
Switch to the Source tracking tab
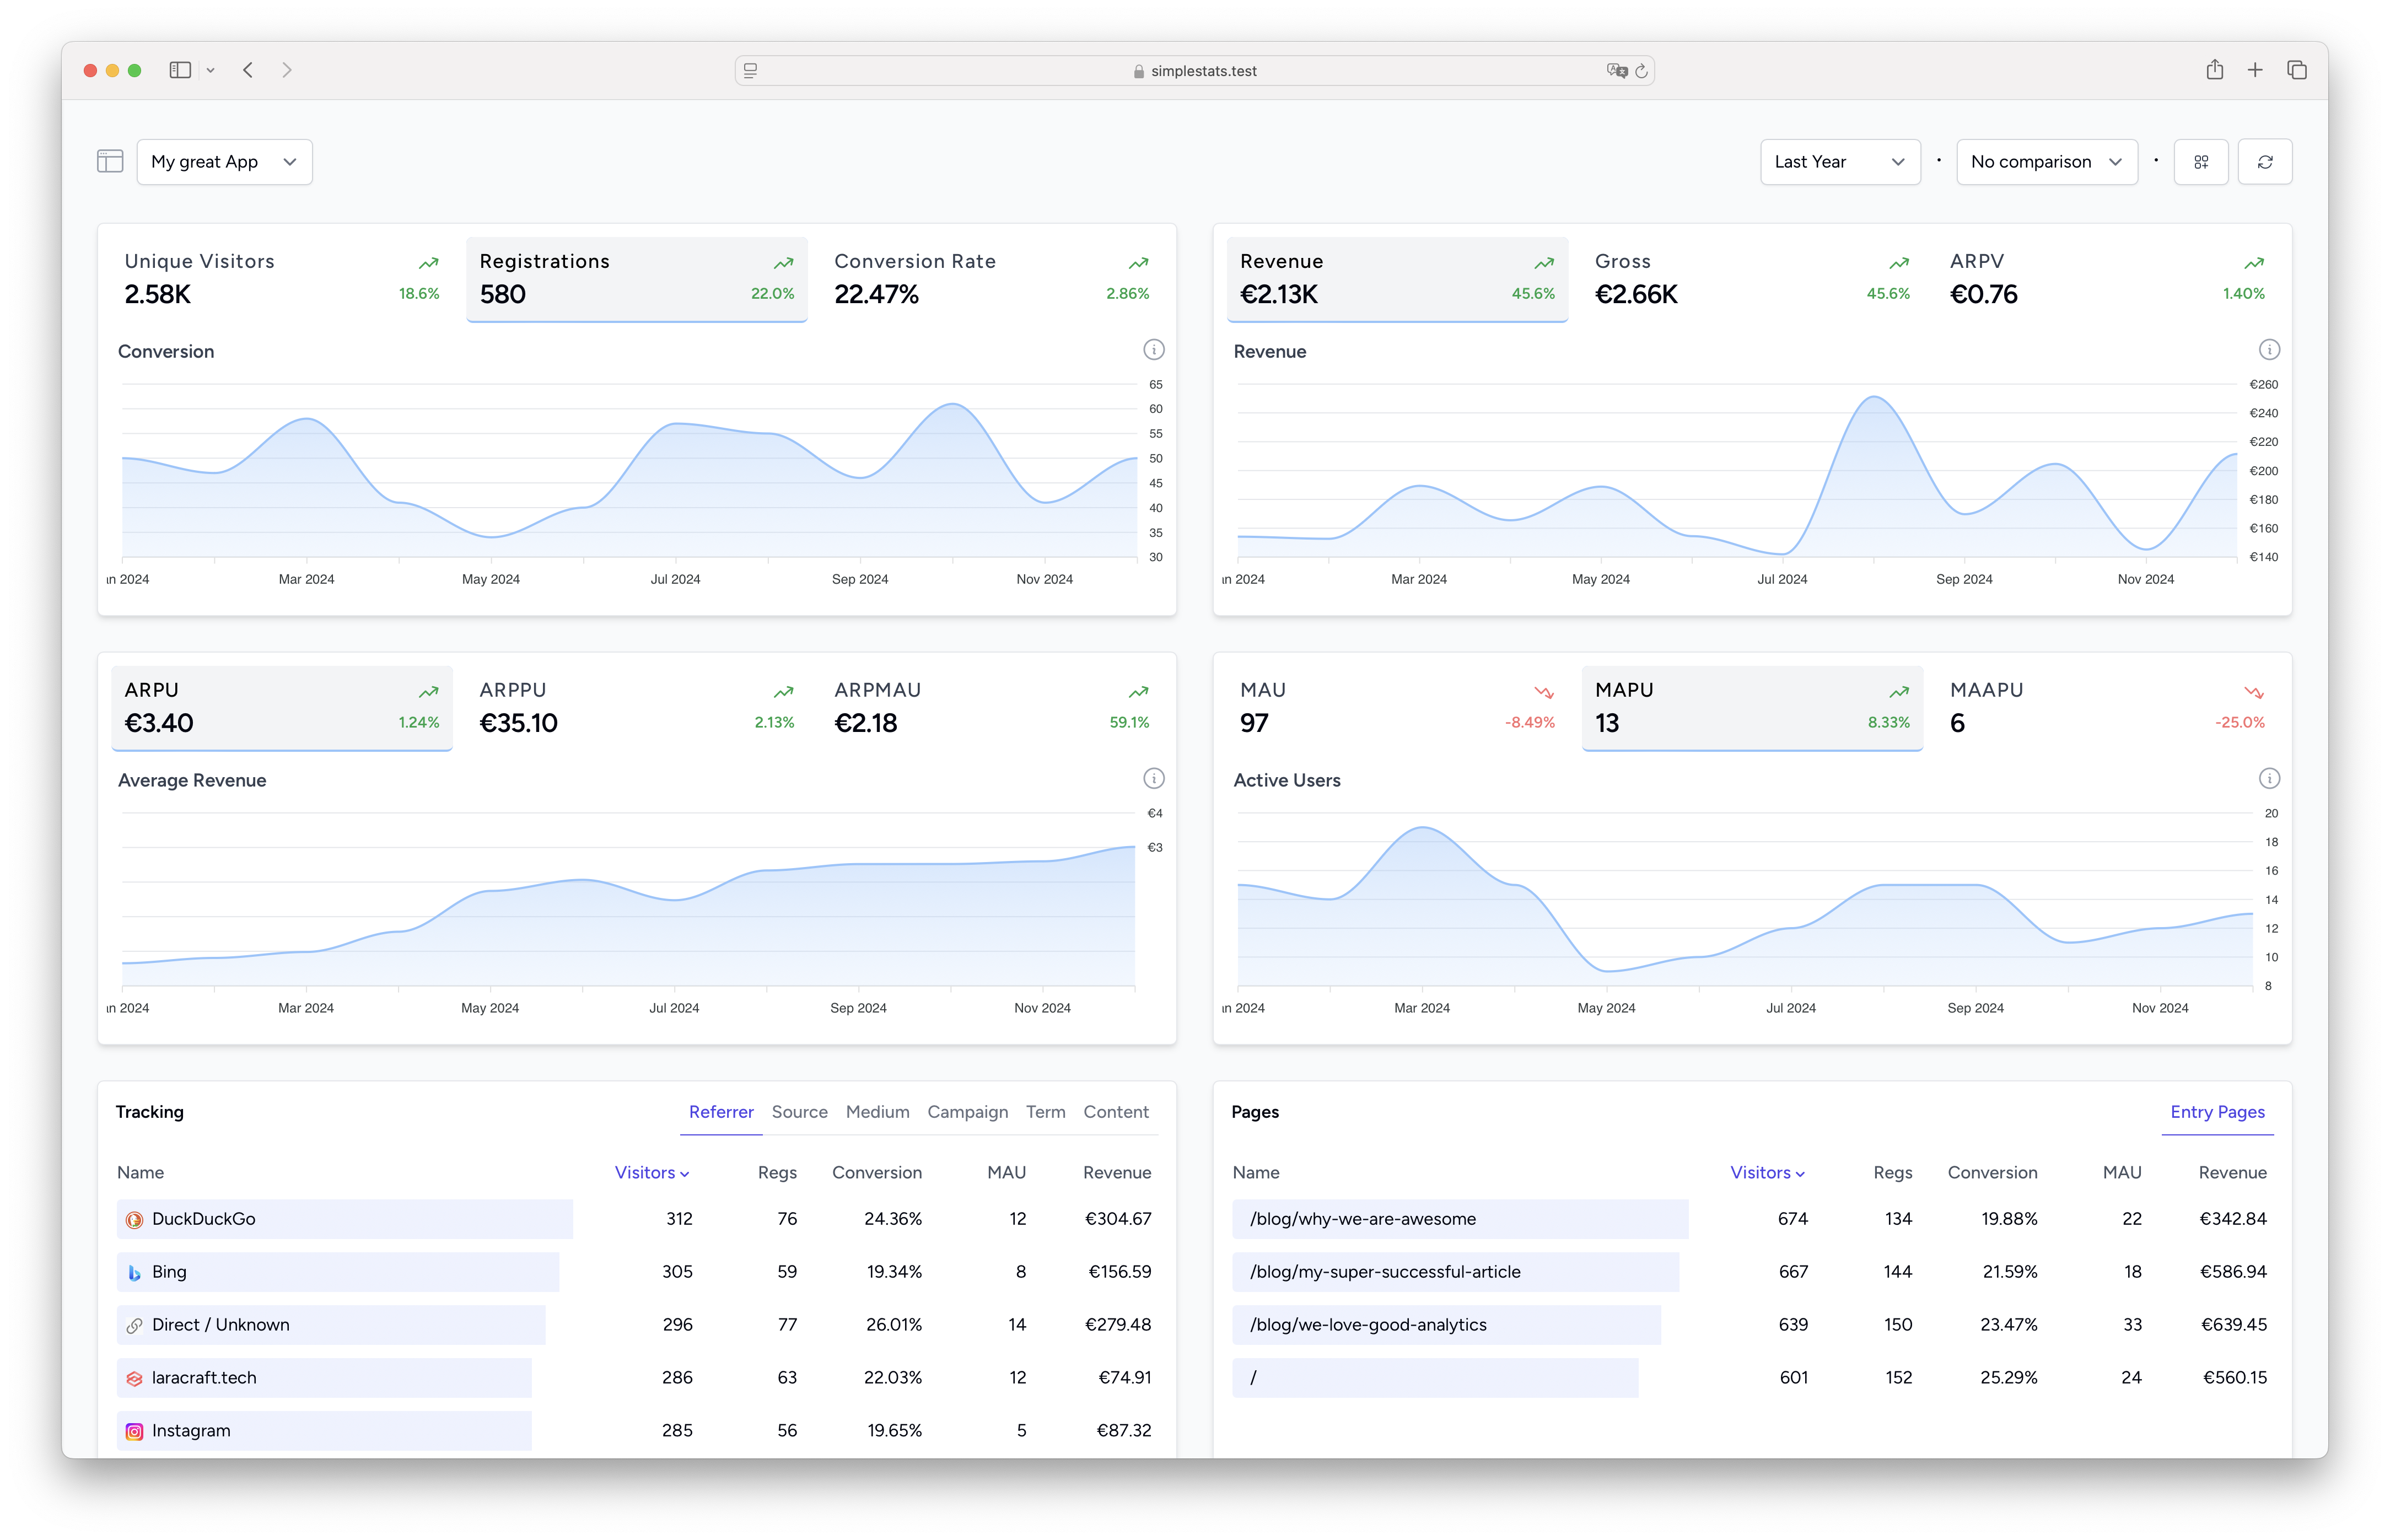(x=799, y=1112)
